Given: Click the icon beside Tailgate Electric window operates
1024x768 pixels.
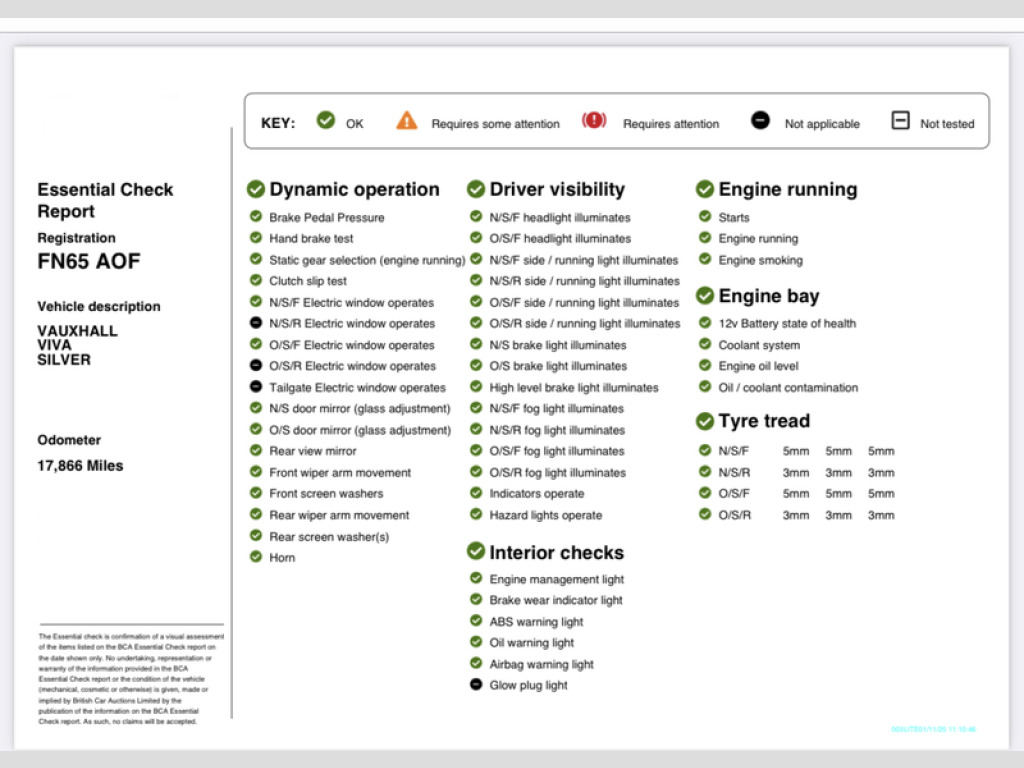Looking at the screenshot, I should (256, 387).
